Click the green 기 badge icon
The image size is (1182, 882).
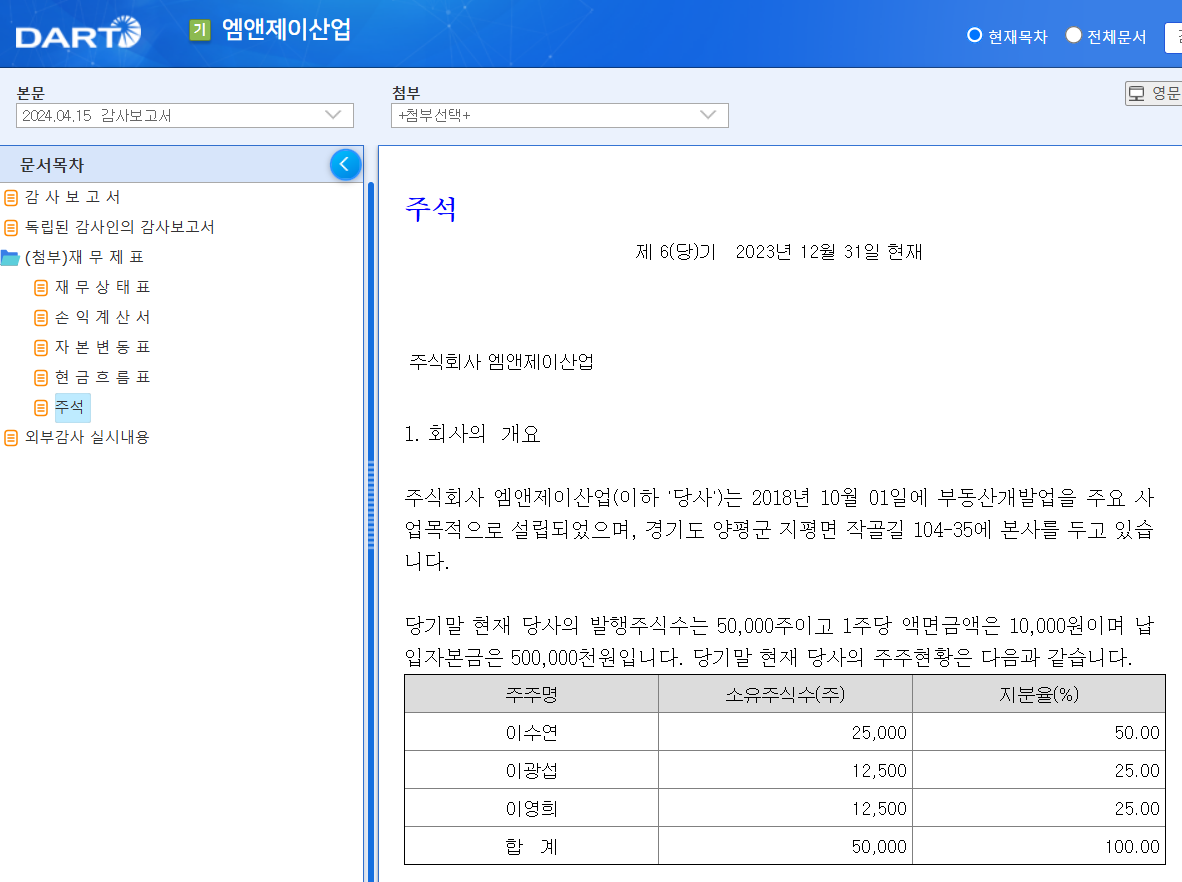[x=200, y=30]
